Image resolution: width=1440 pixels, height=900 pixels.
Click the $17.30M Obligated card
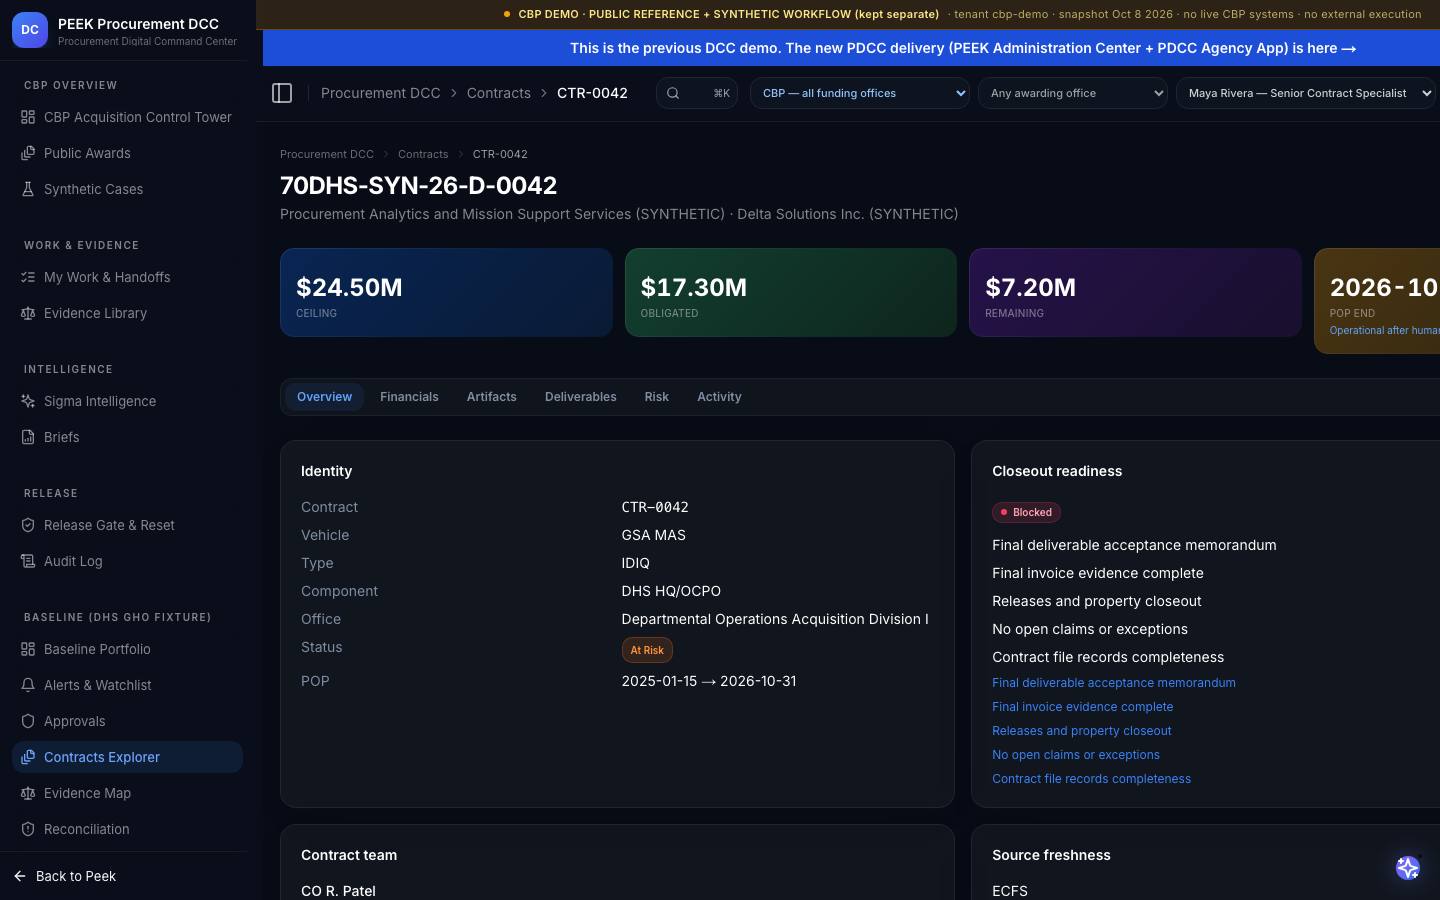(791, 292)
